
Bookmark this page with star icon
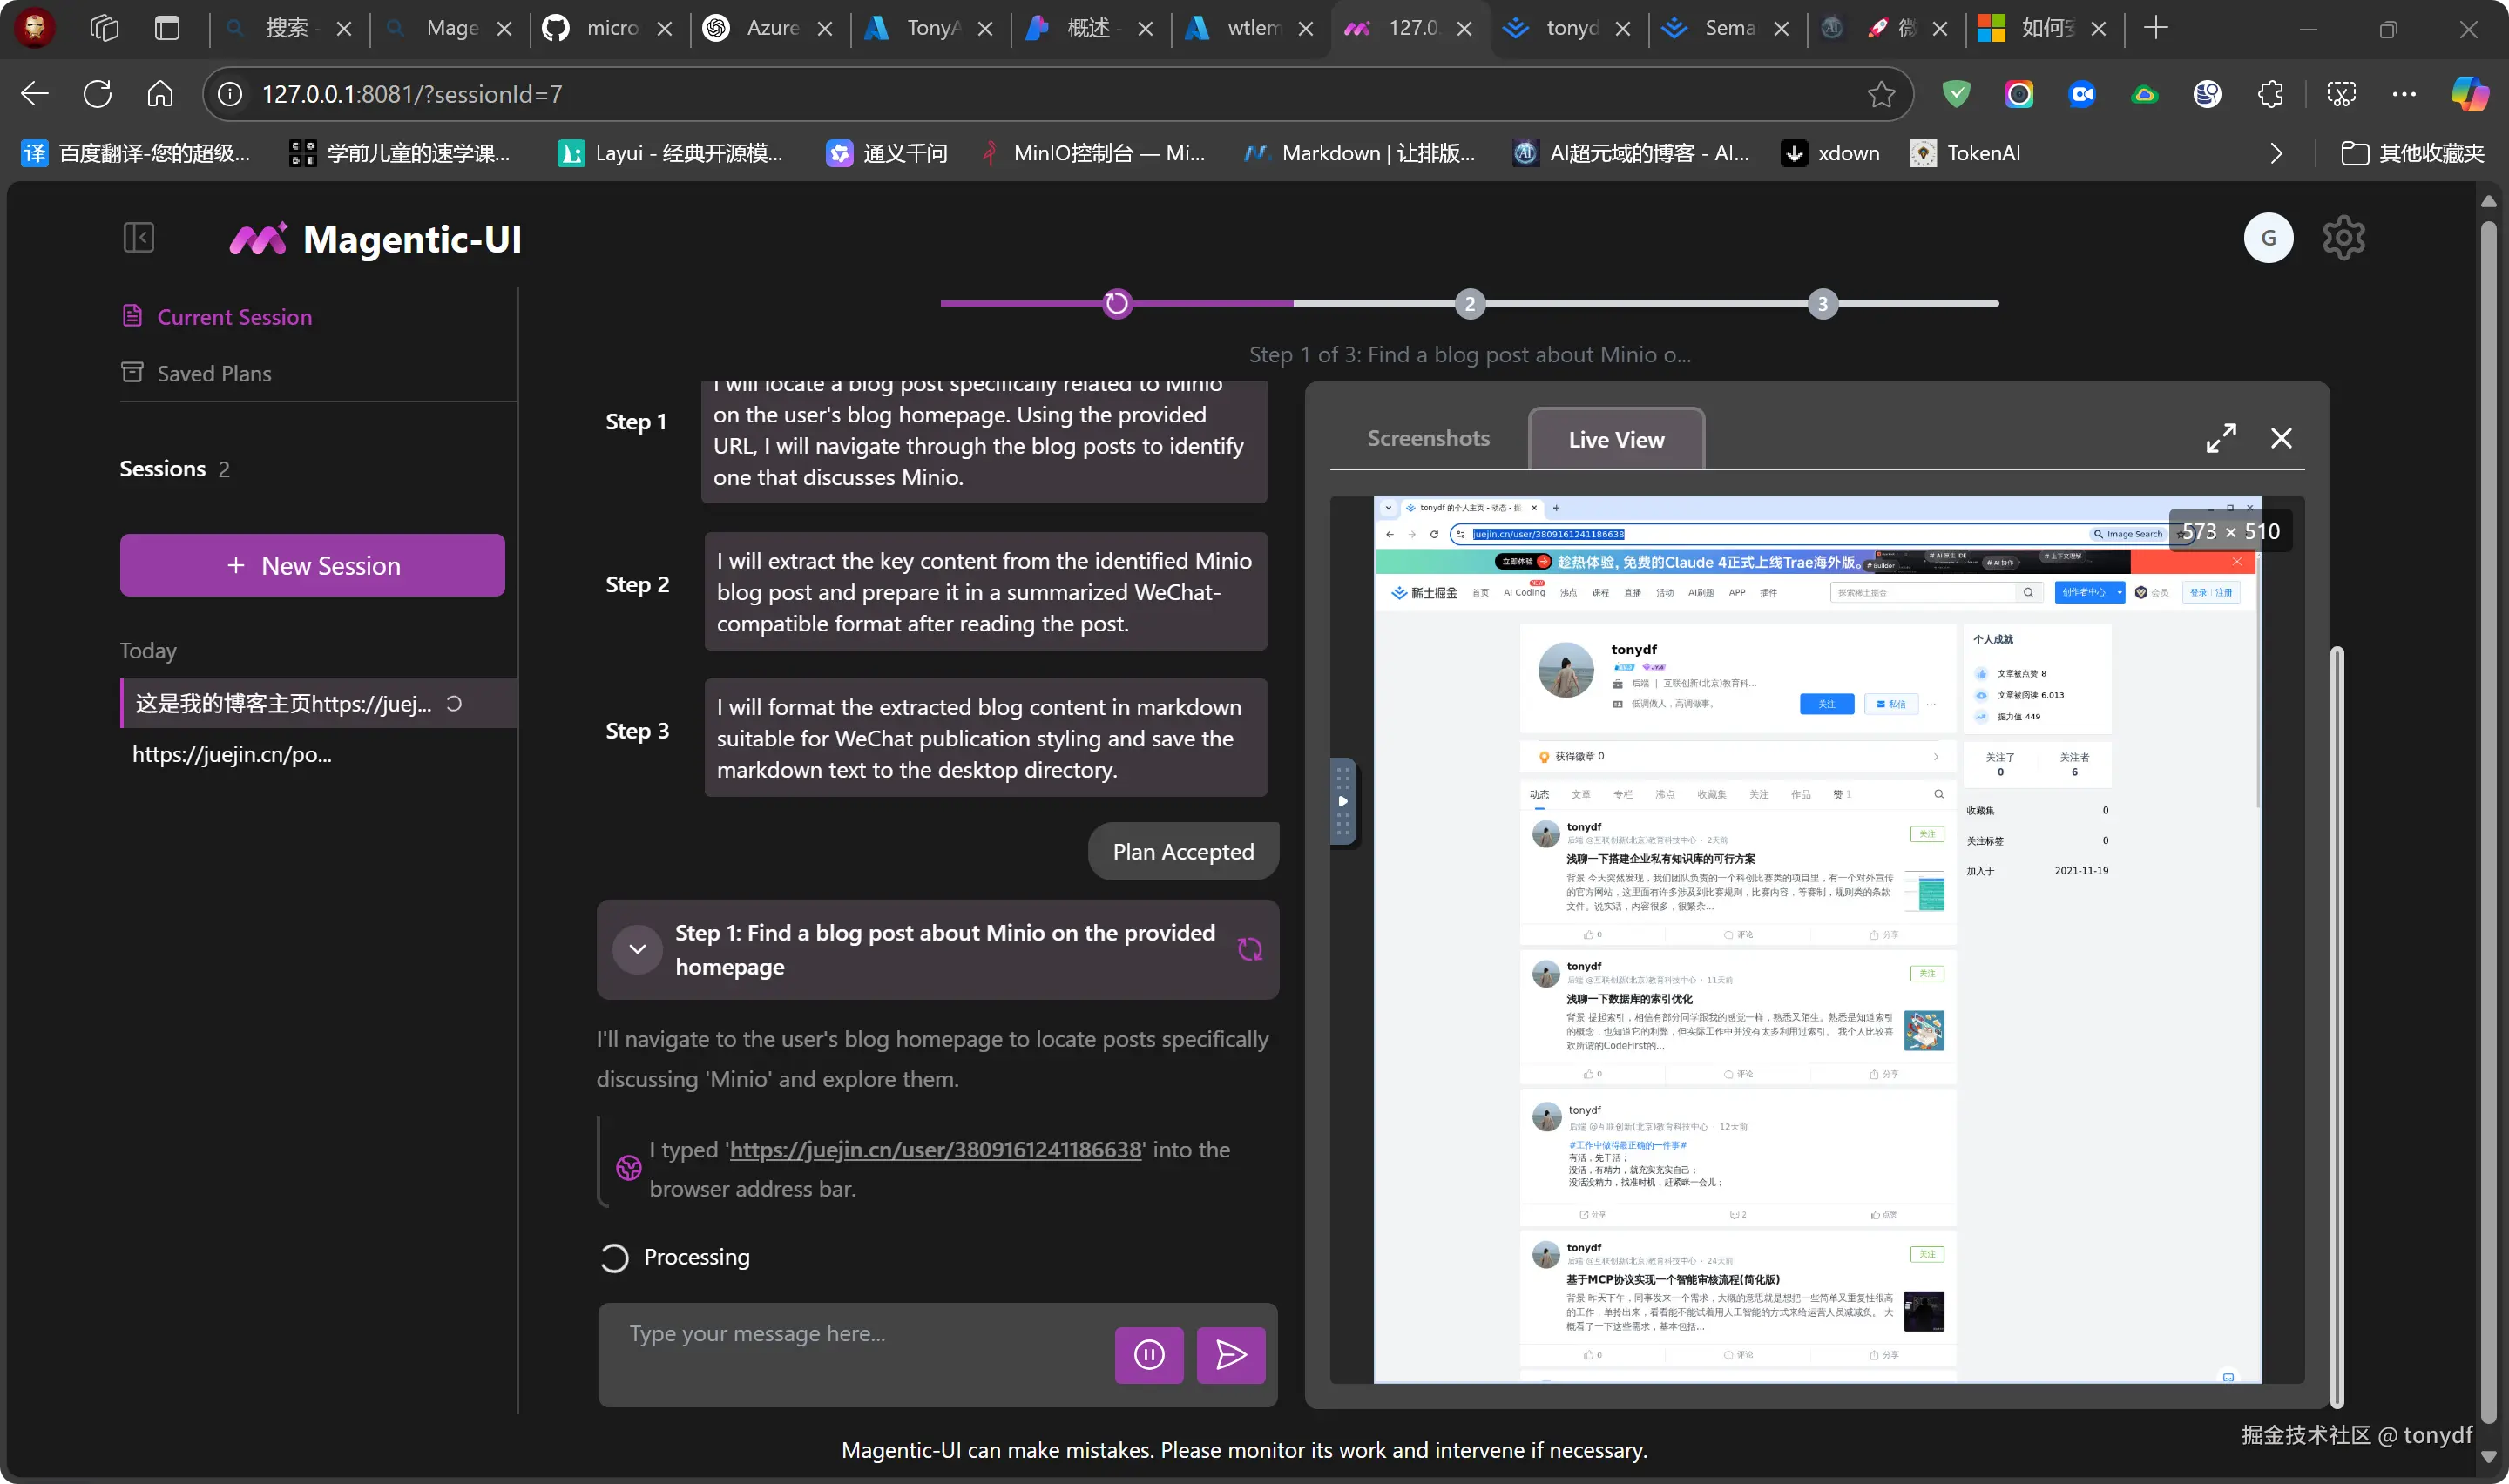(1880, 94)
